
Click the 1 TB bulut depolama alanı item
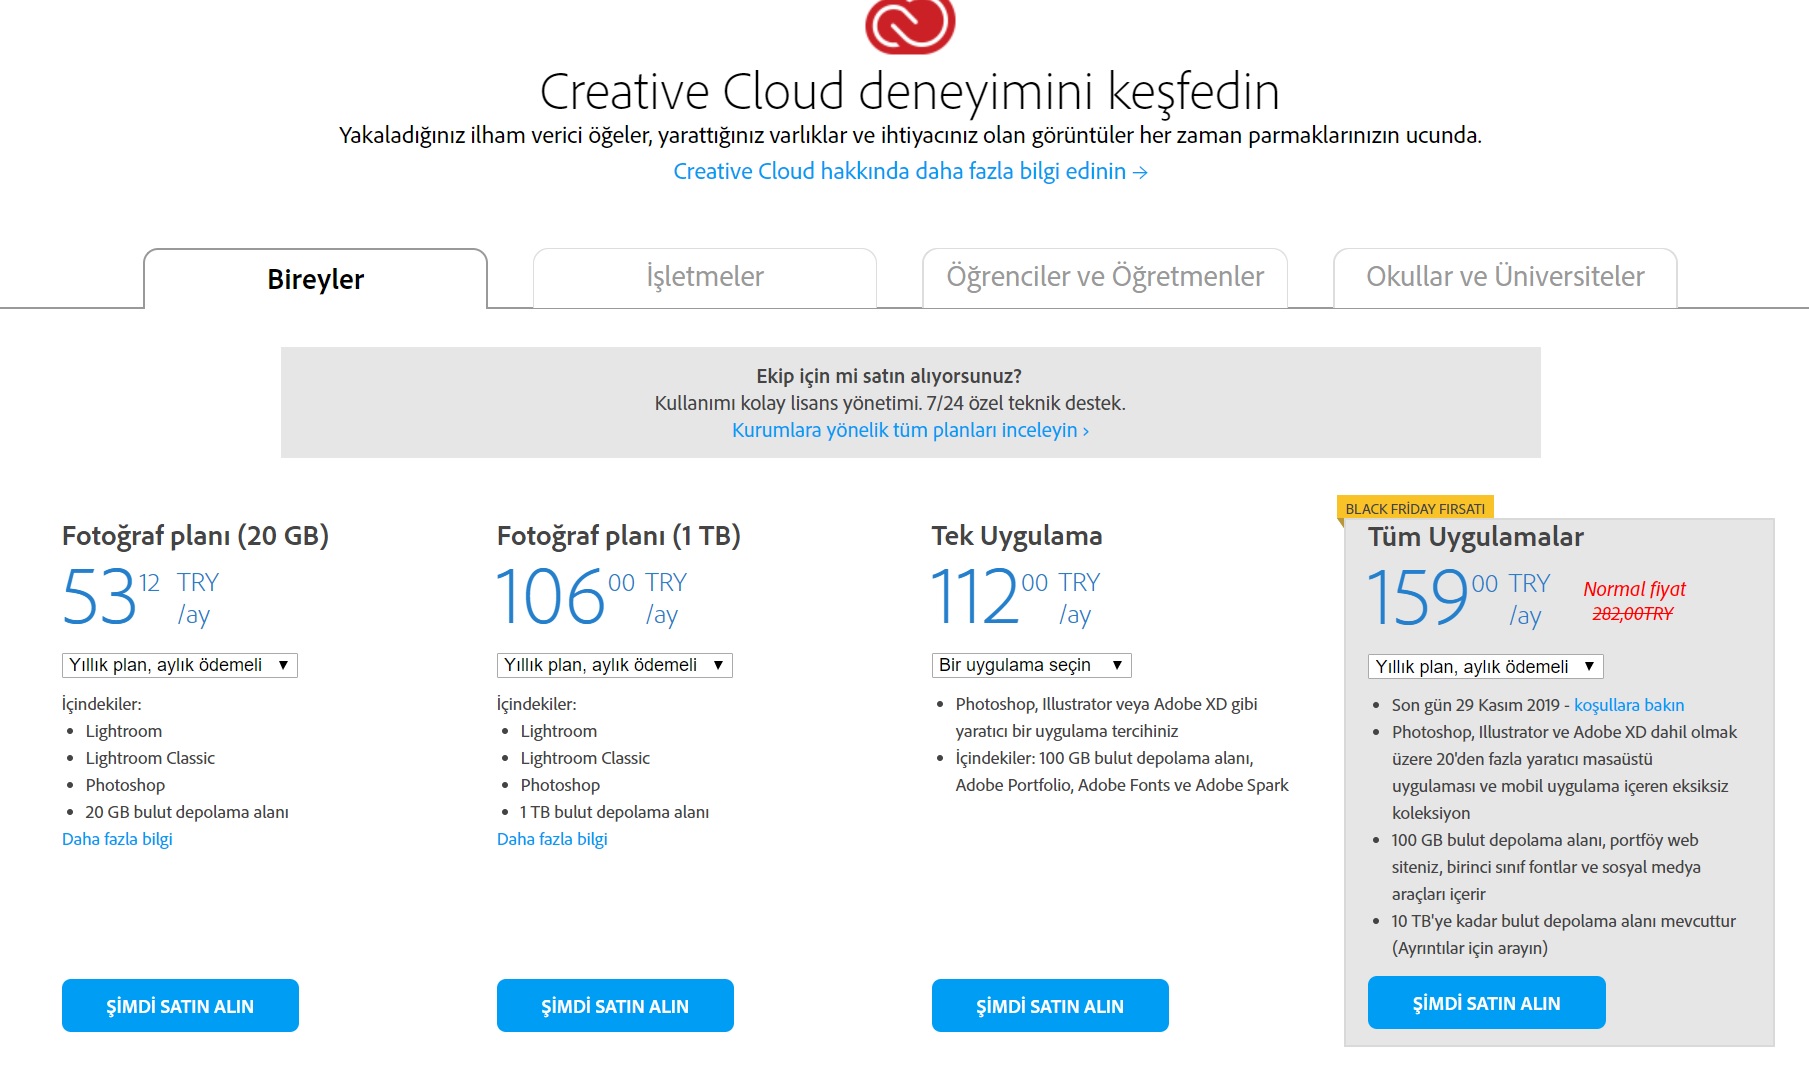pyautogui.click(x=615, y=812)
